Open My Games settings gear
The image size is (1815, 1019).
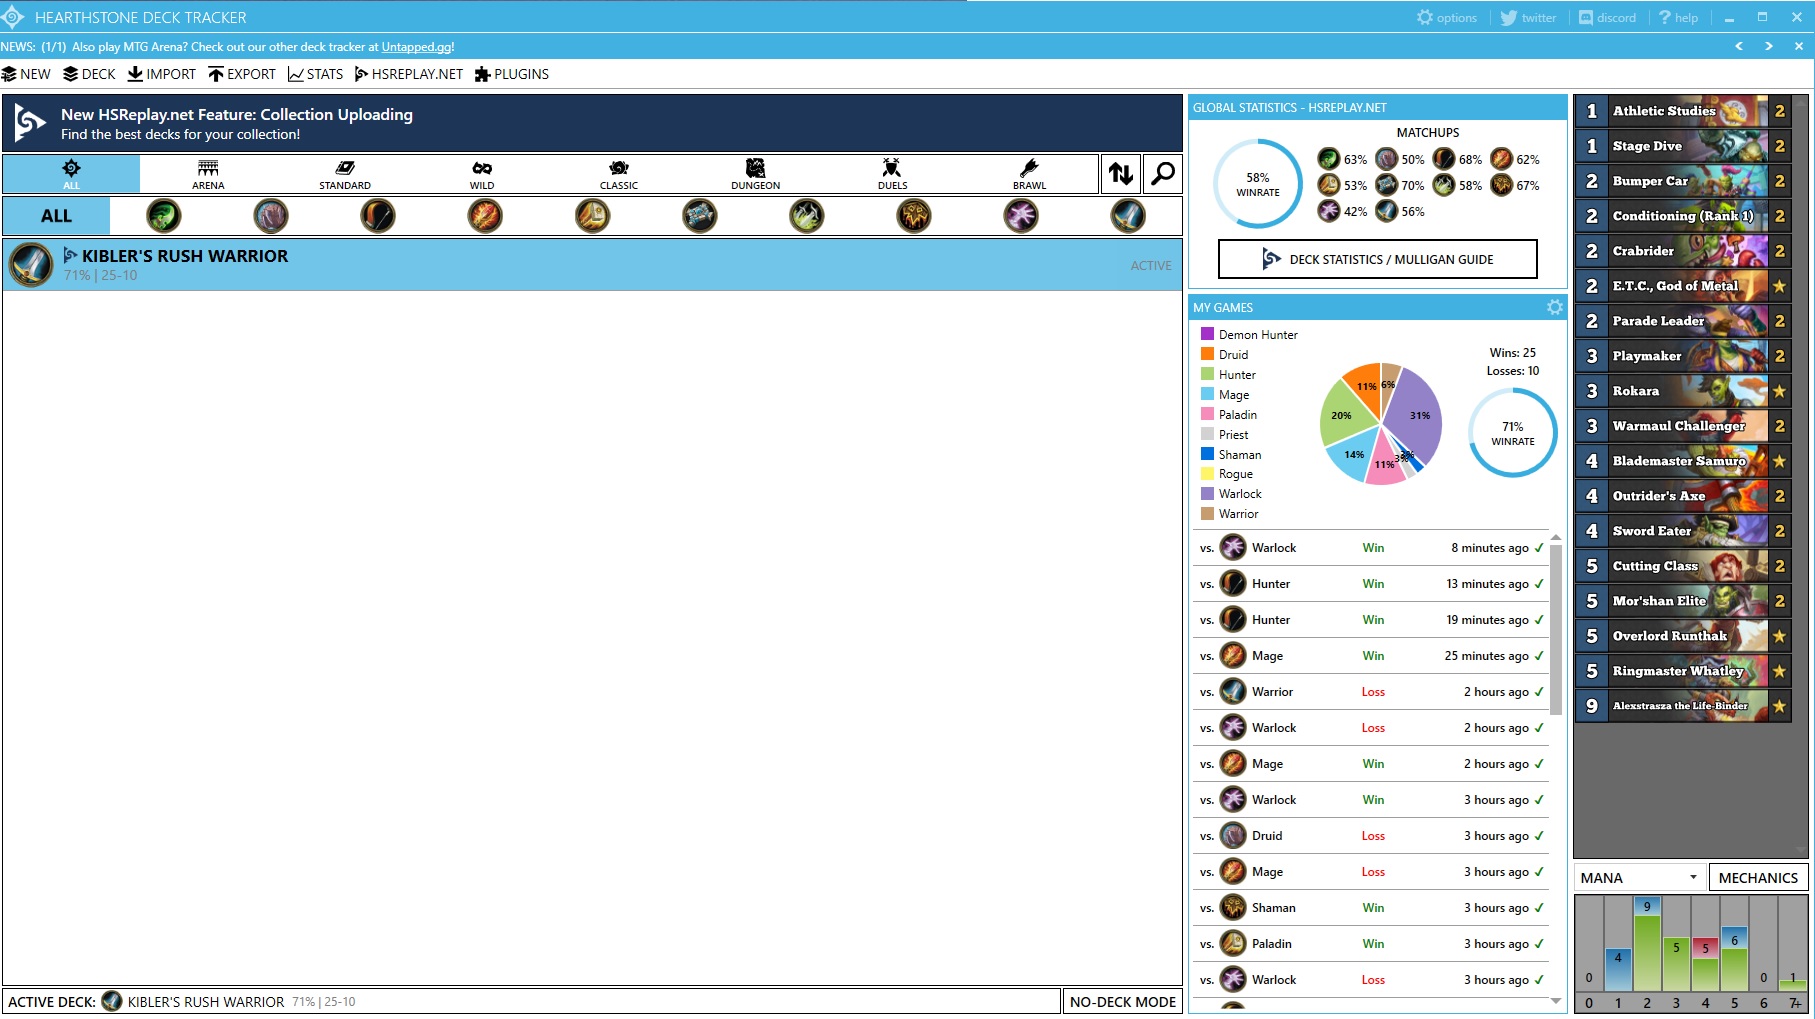click(1555, 307)
